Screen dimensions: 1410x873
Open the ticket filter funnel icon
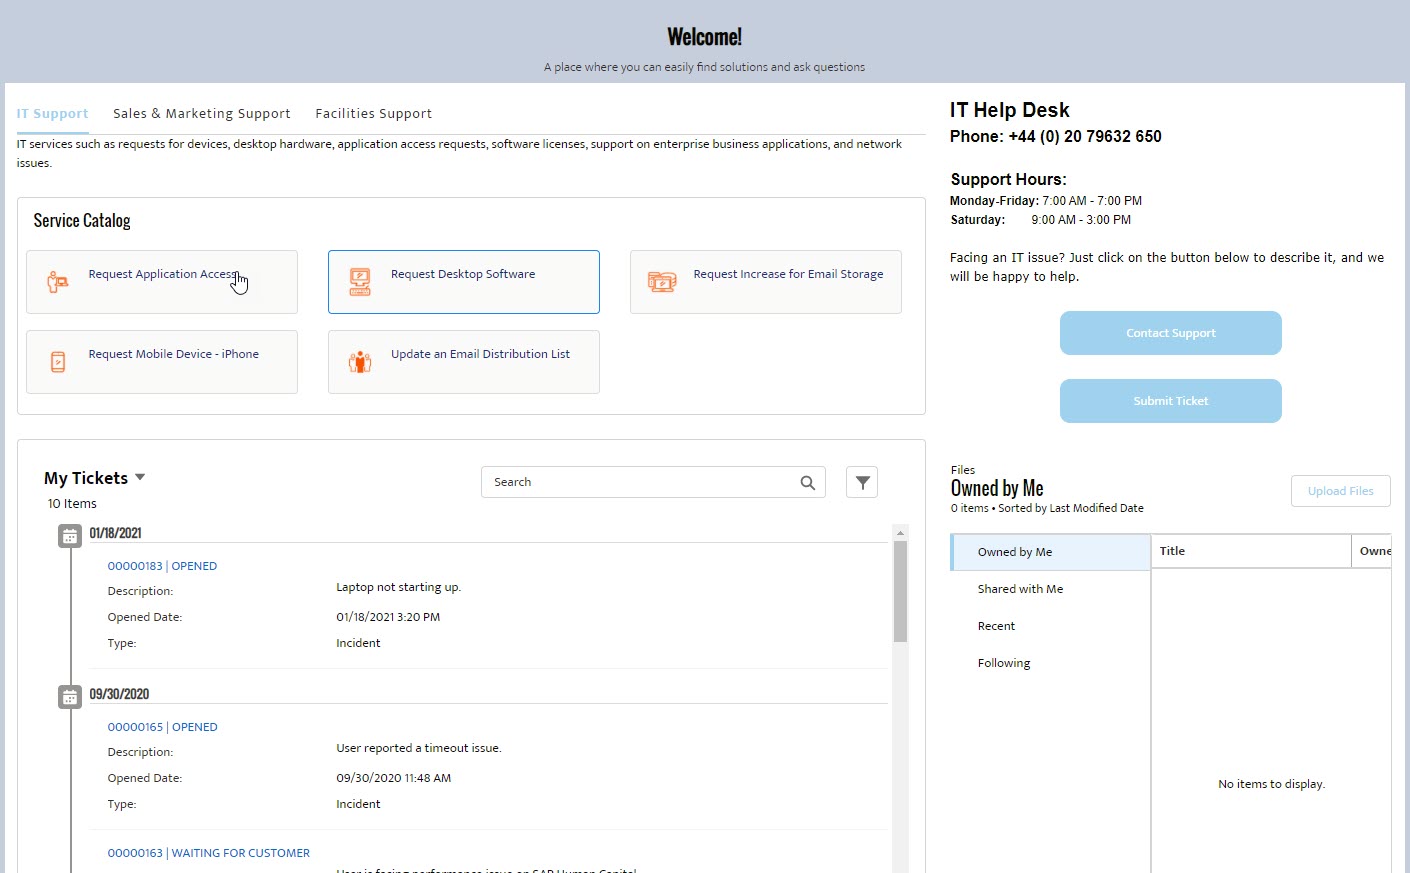tap(862, 482)
